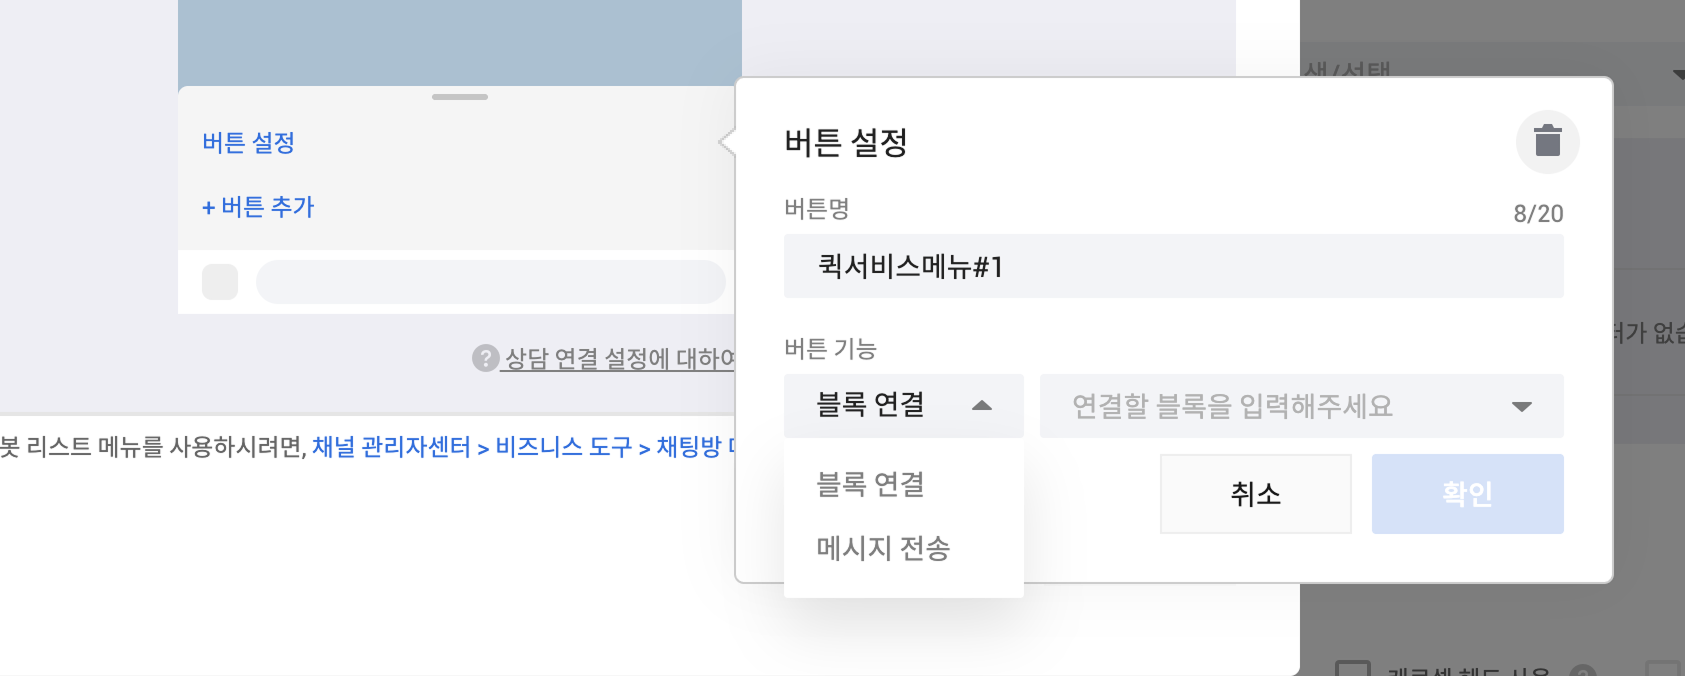The height and width of the screenshot is (676, 1685).
Task: Open the 연결할 블록을 입력해주세요 dropdown
Action: pyautogui.click(x=1300, y=406)
